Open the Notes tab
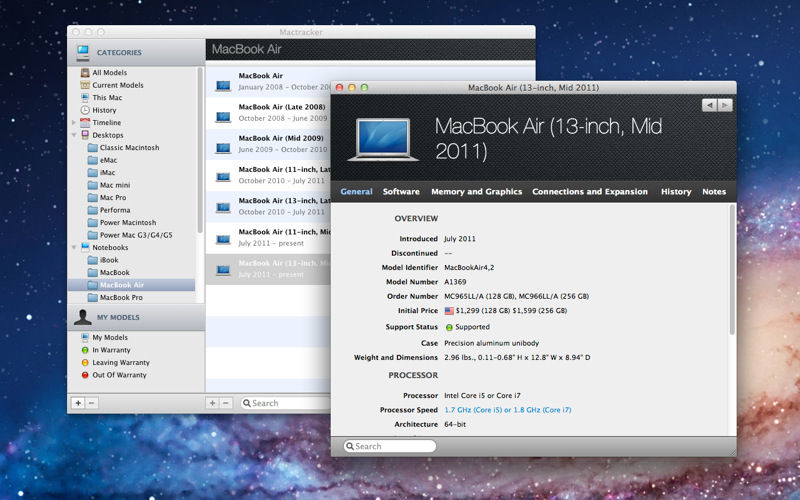 (x=714, y=192)
